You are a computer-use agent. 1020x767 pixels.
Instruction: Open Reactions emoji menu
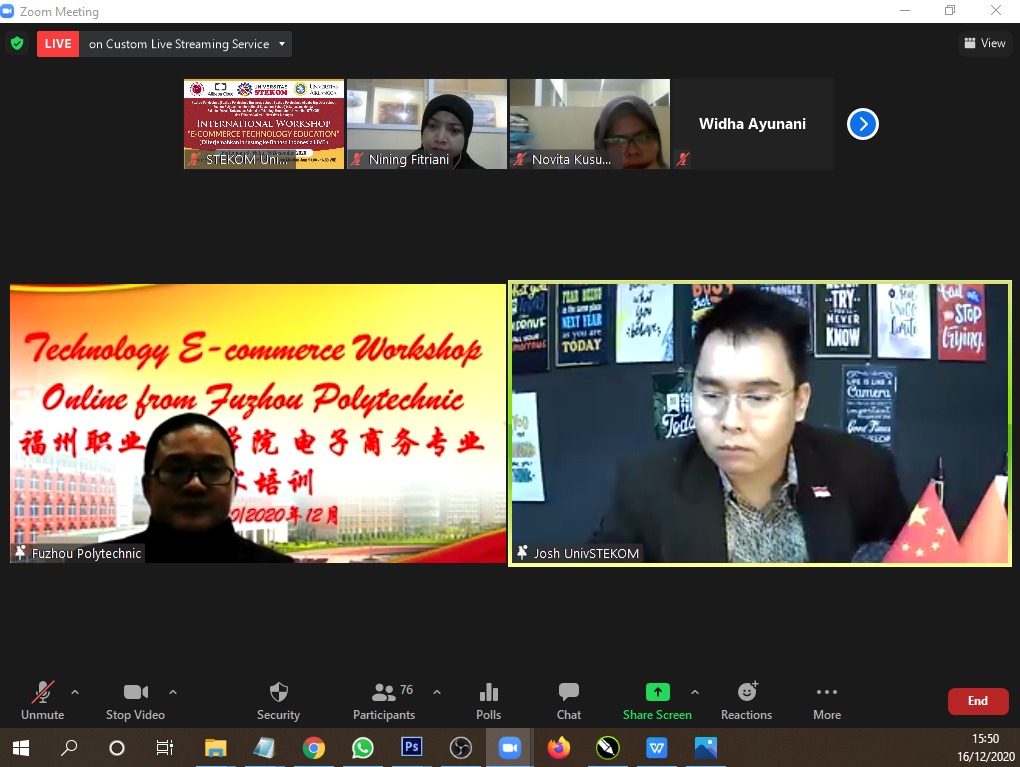pyautogui.click(x=746, y=700)
